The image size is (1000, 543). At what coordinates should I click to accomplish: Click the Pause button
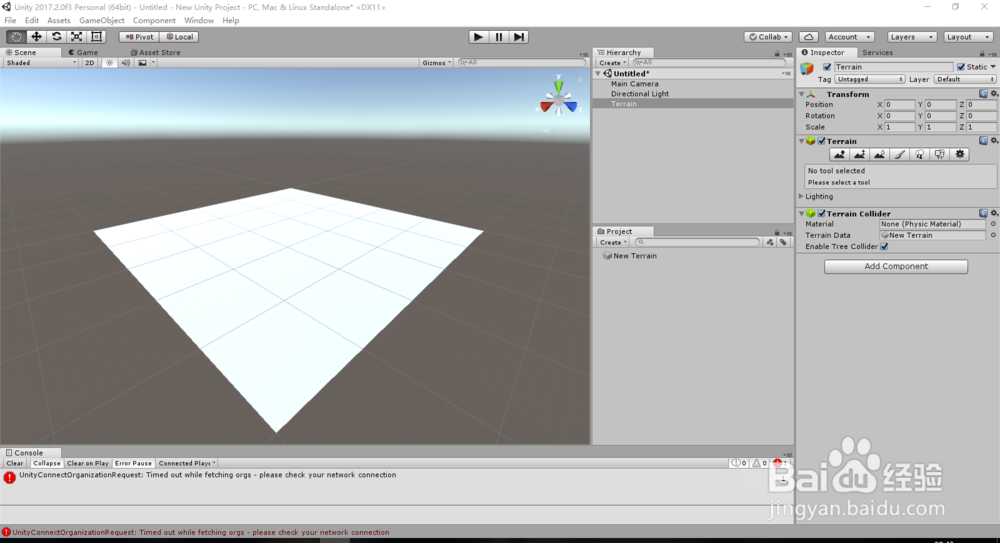pos(499,37)
